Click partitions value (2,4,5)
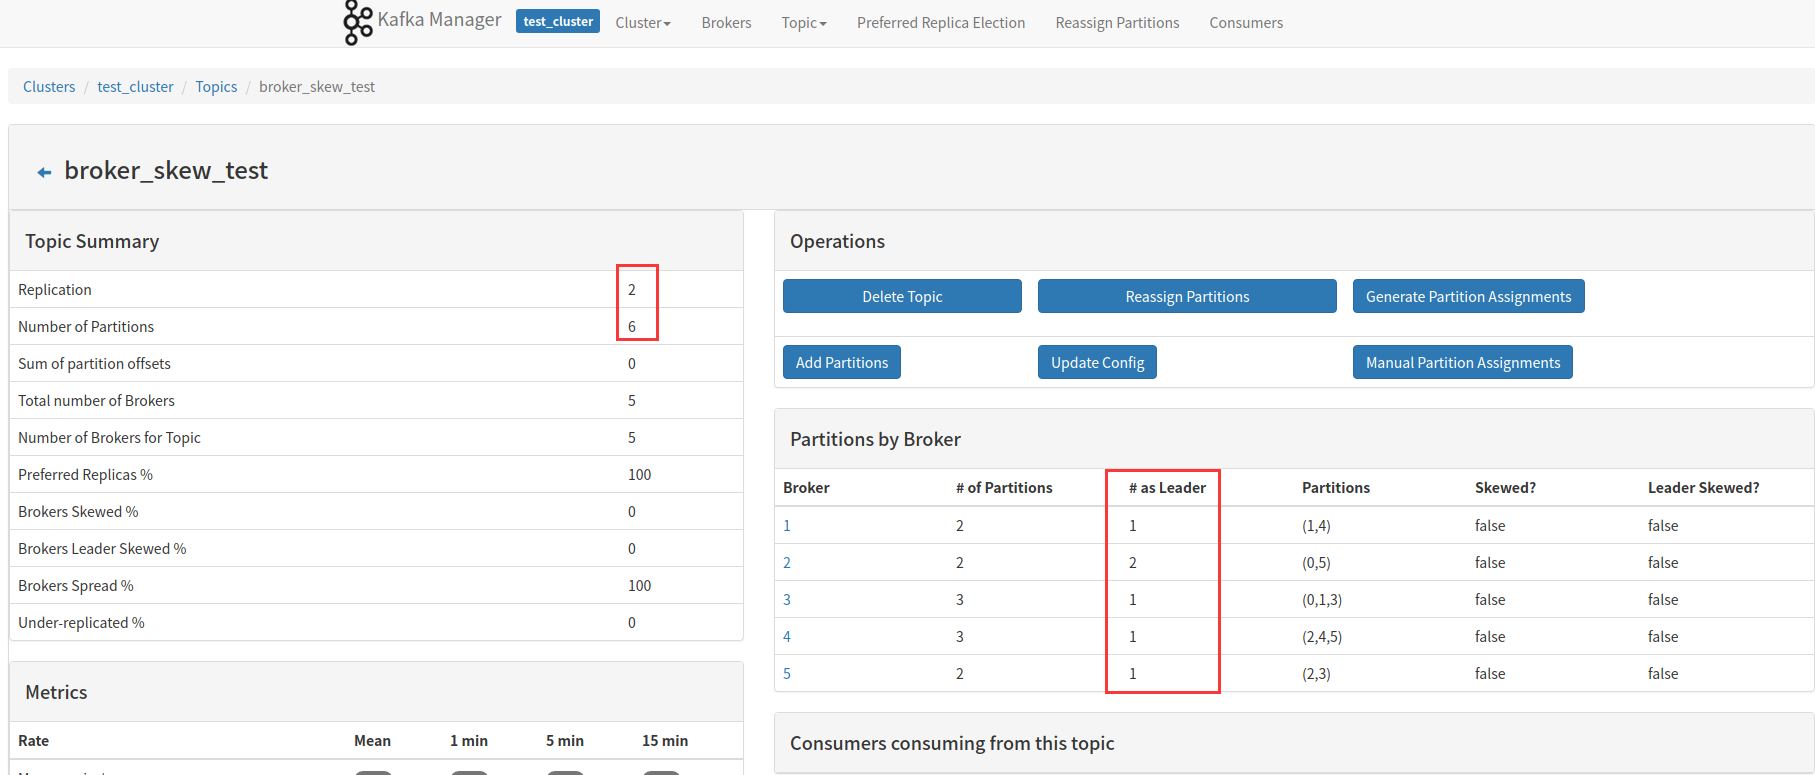The width and height of the screenshot is (1815, 775). coord(1322,637)
